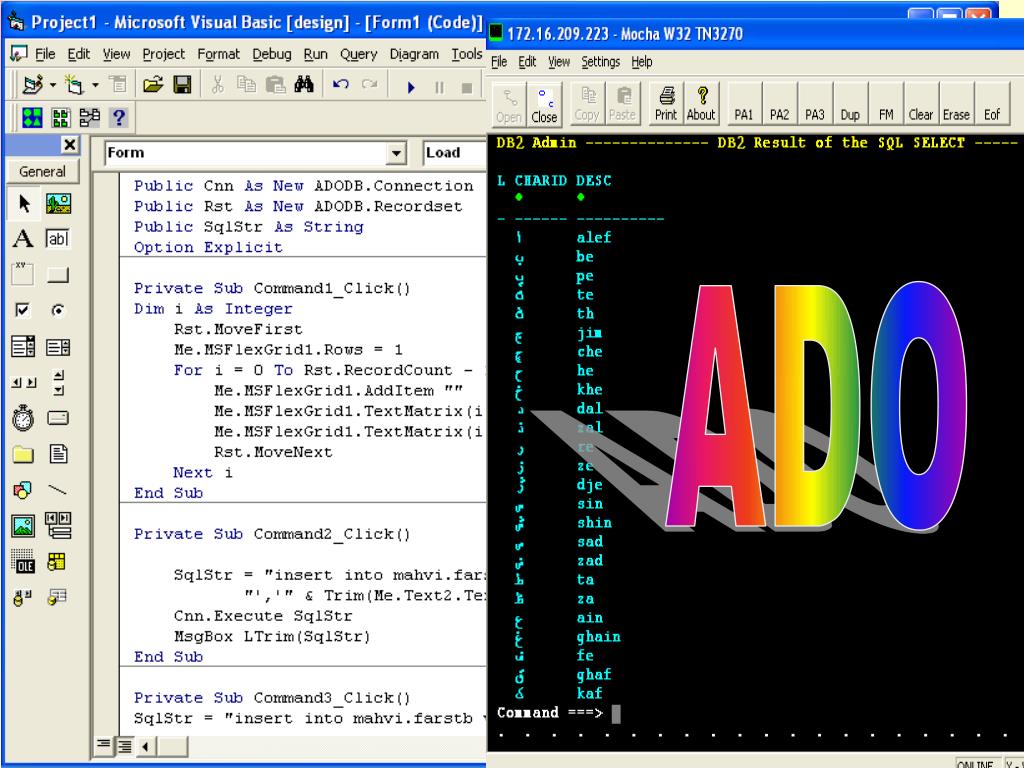Expand the Form object dropdown in code window
Screen dimensions: 1024x768
click(396, 153)
